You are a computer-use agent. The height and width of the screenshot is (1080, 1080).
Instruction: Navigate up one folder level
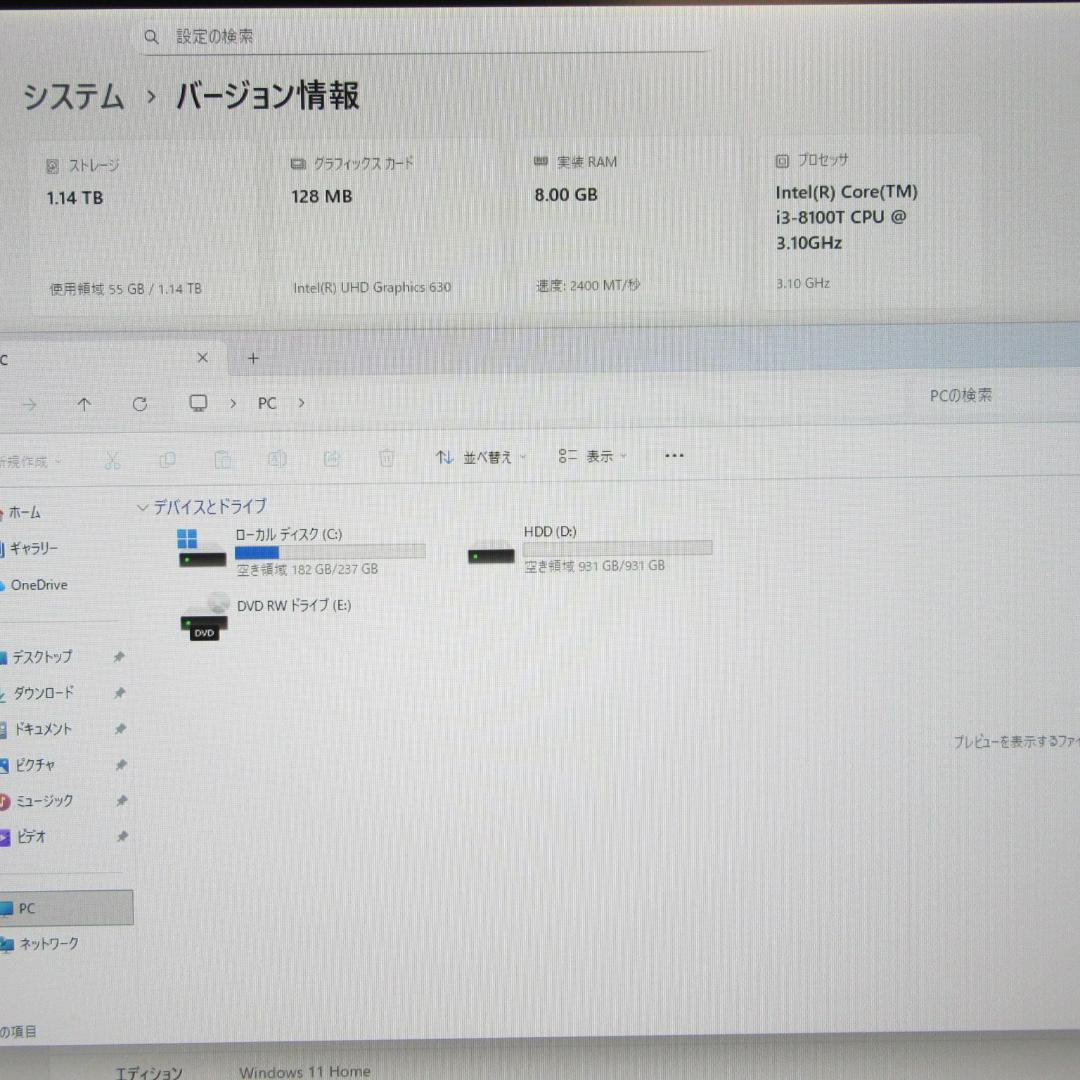(85, 403)
